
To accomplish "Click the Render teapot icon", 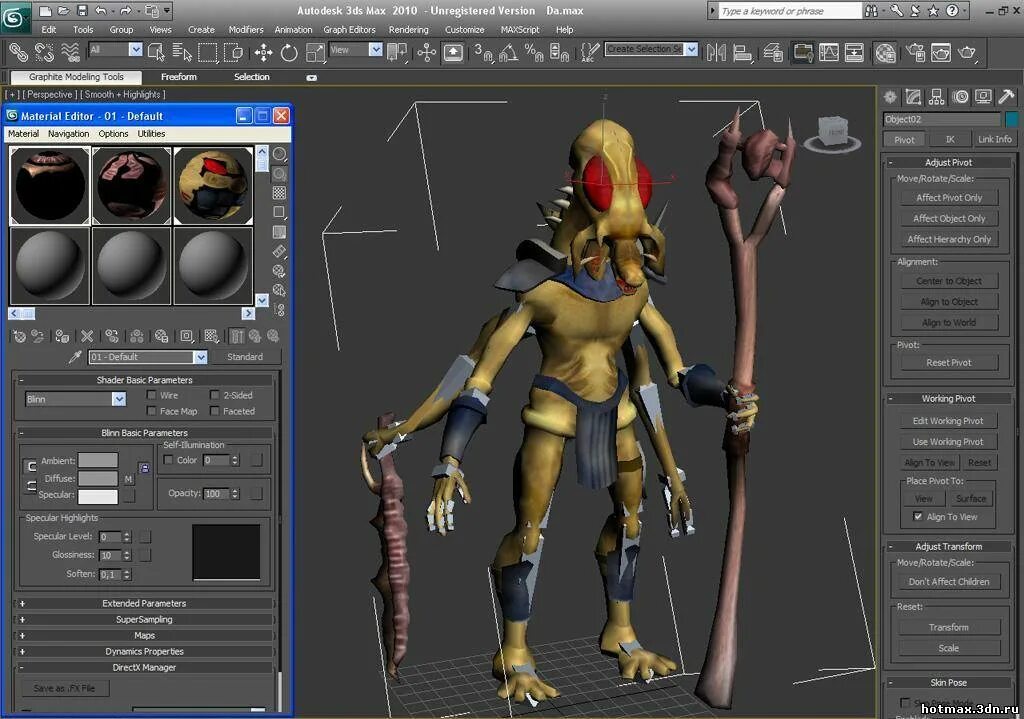I will pos(967,53).
